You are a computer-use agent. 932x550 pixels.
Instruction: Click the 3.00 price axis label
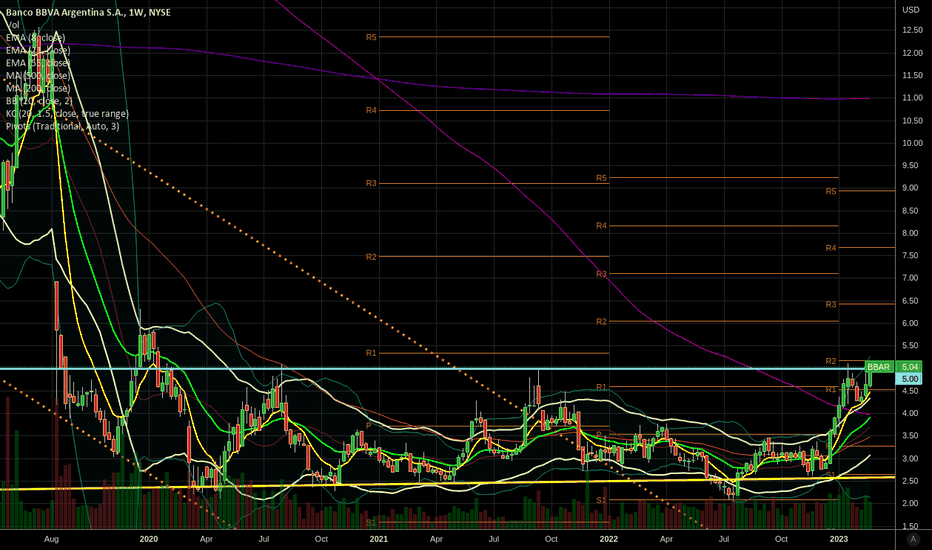click(911, 458)
